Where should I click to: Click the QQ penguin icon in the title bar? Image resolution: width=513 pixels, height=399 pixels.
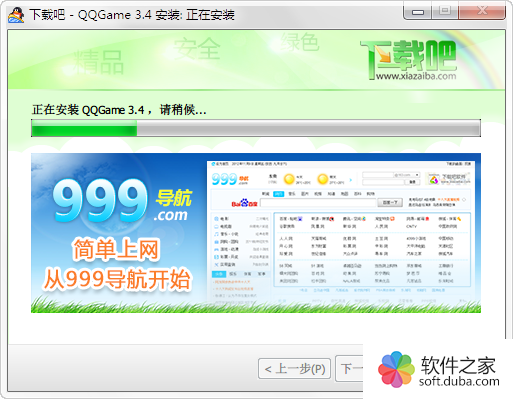16,14
